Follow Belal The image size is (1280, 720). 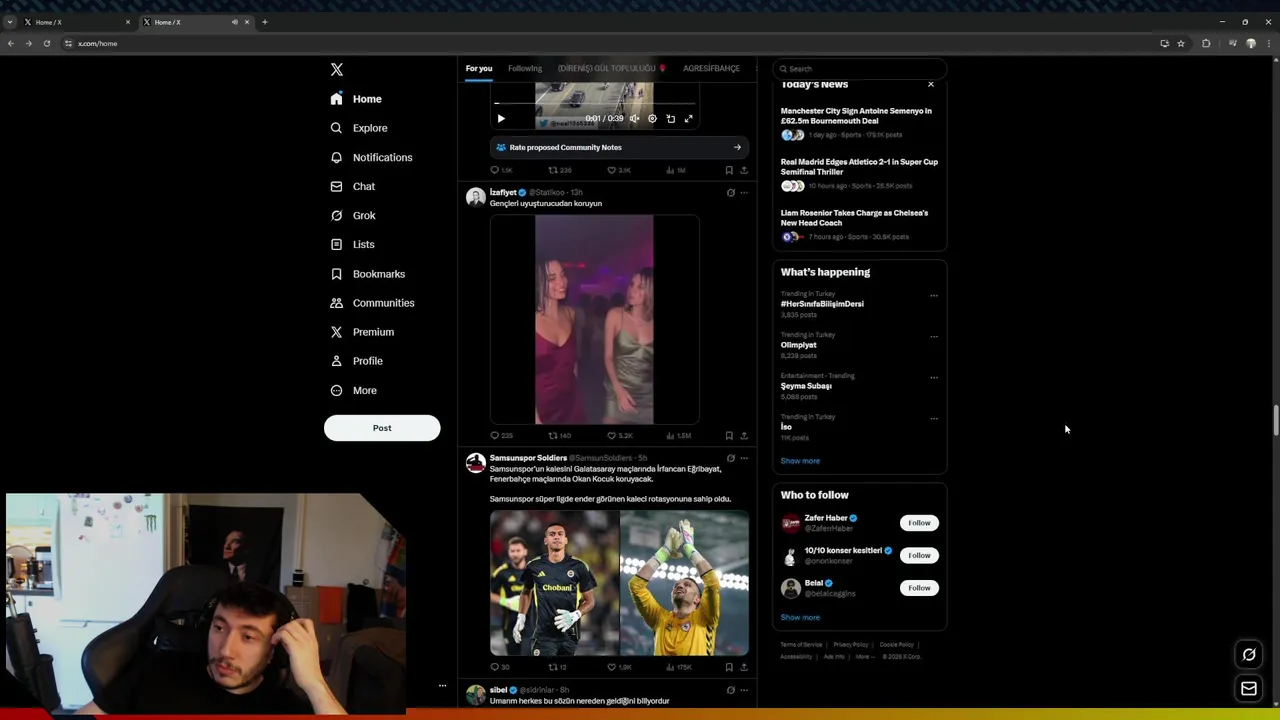(x=919, y=588)
